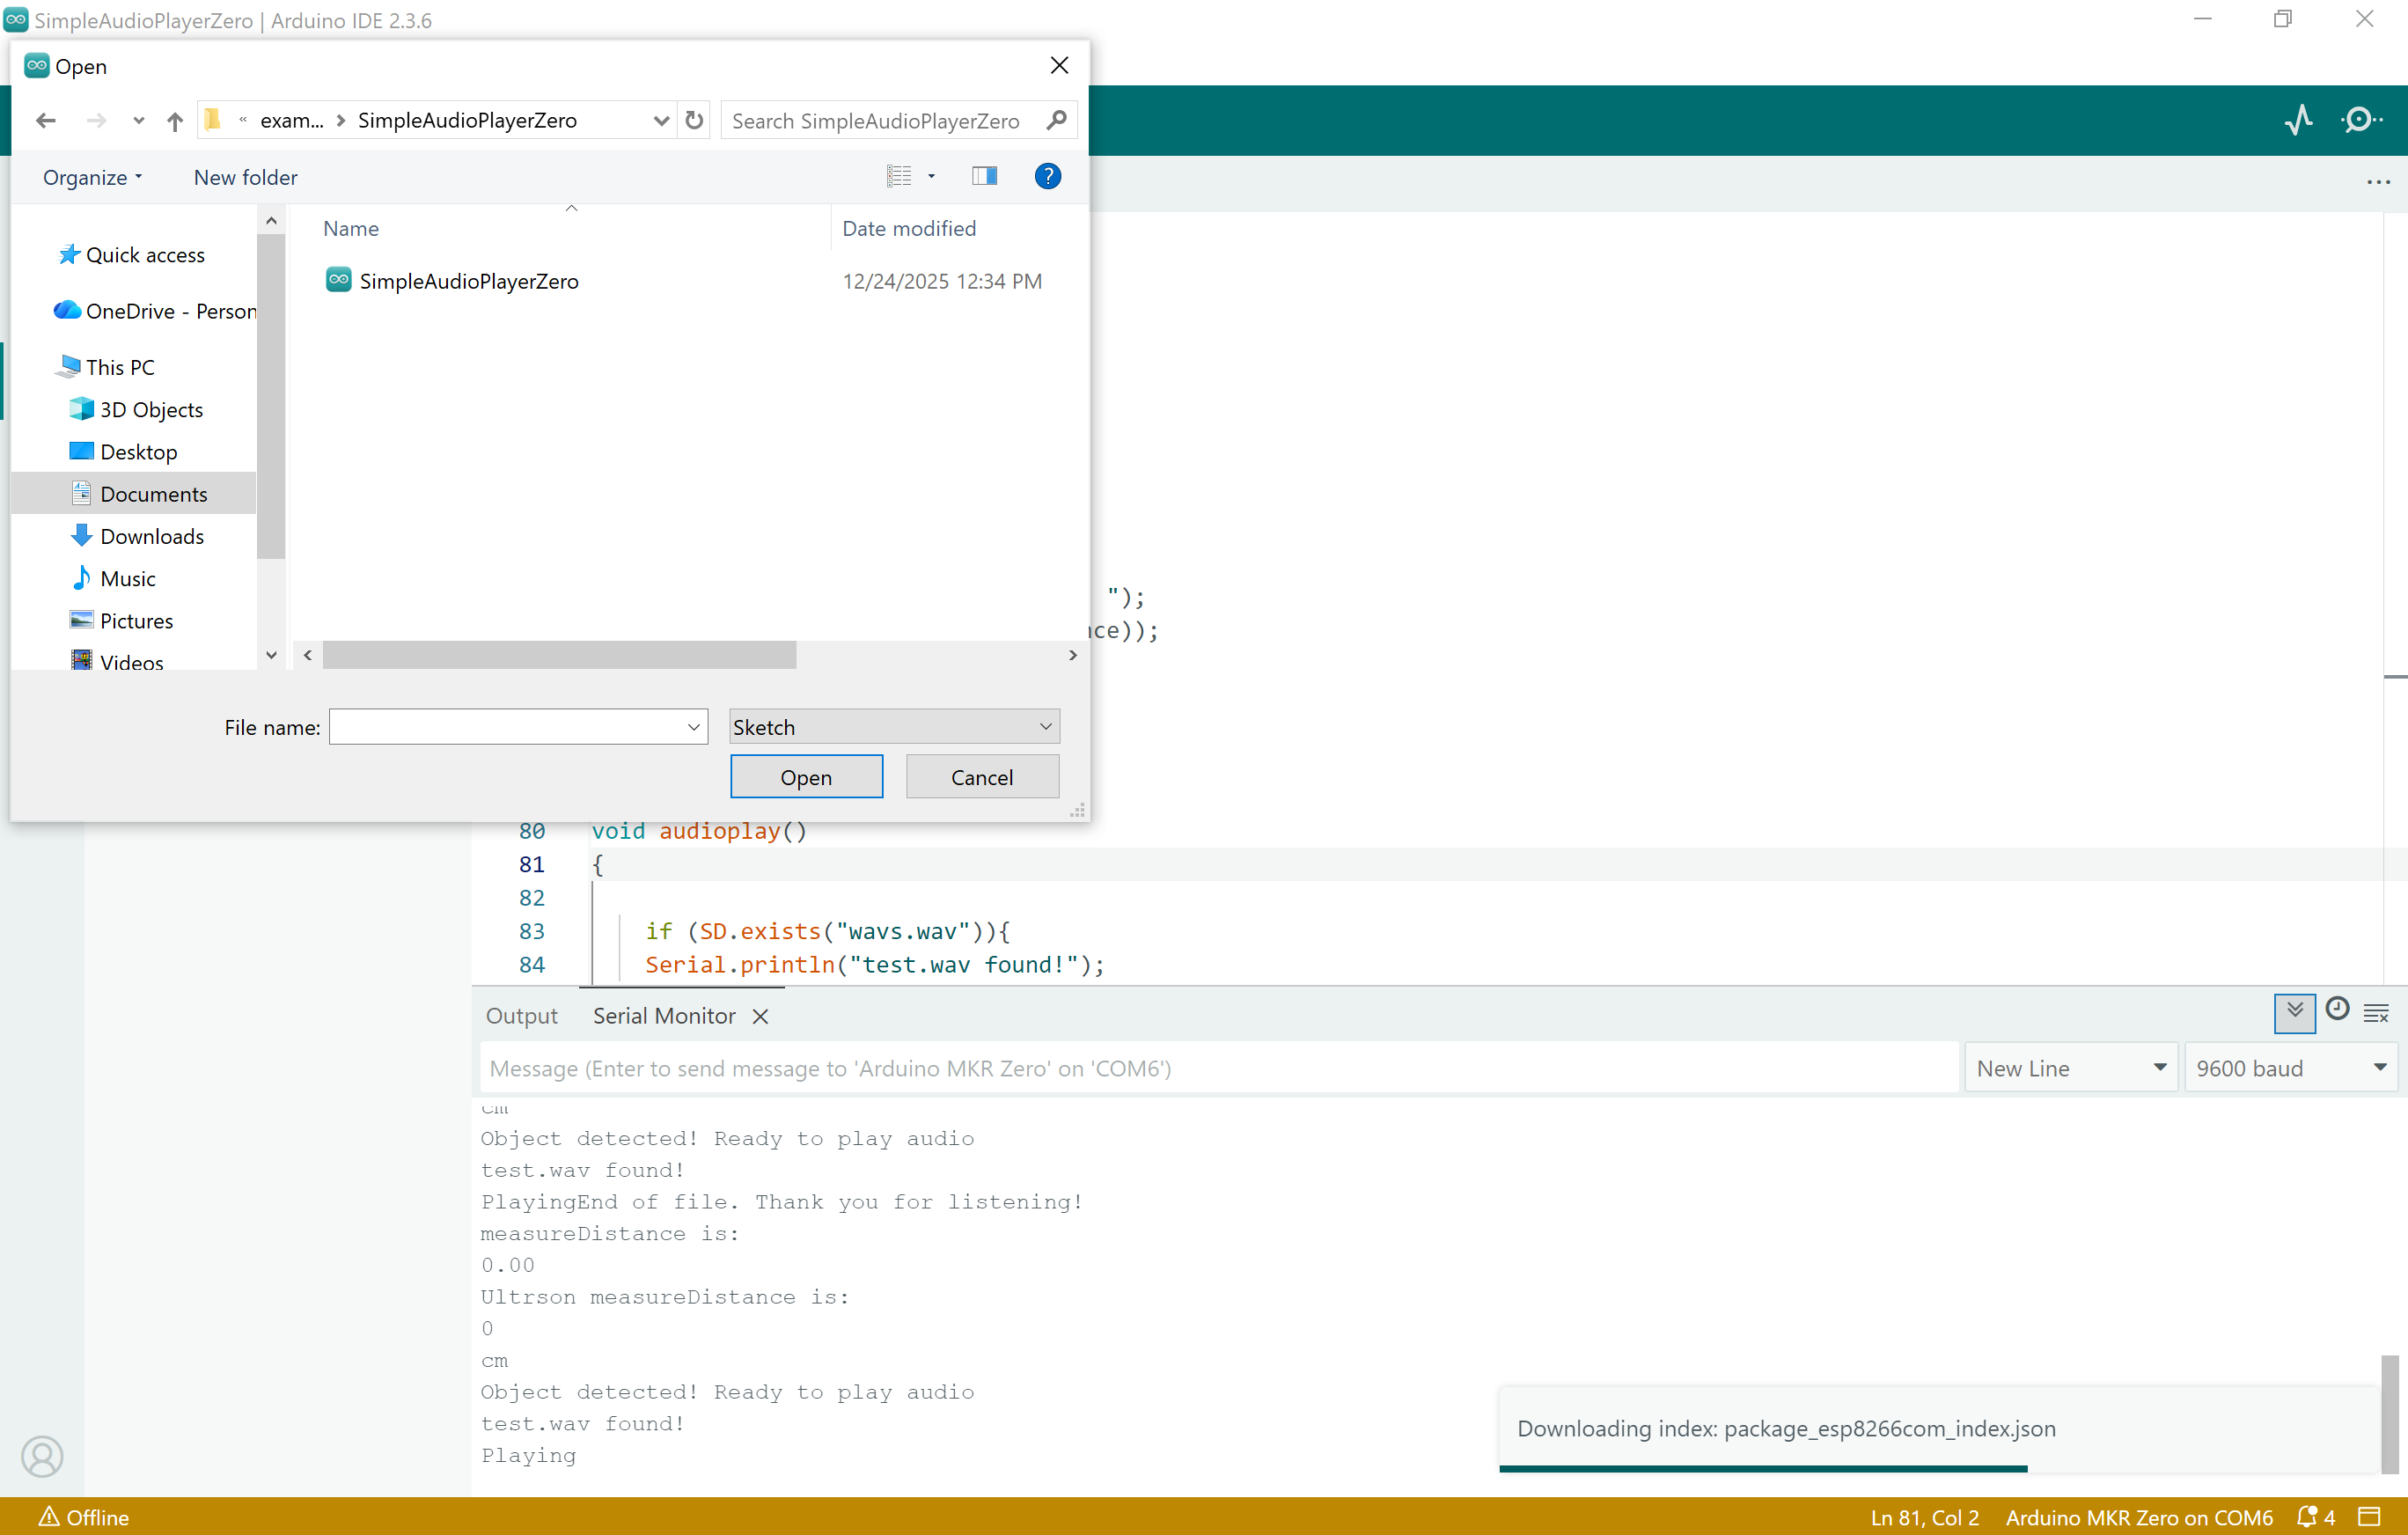Open the Serial Plotter from the toolbar
This screenshot has width=2408, height=1535.
point(2299,120)
